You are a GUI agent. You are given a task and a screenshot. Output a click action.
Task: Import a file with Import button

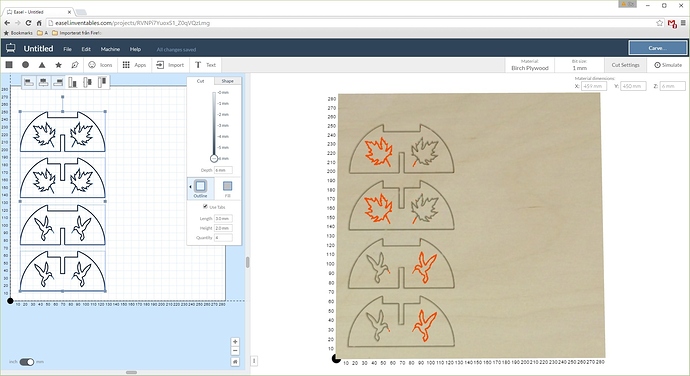[x=170, y=65]
